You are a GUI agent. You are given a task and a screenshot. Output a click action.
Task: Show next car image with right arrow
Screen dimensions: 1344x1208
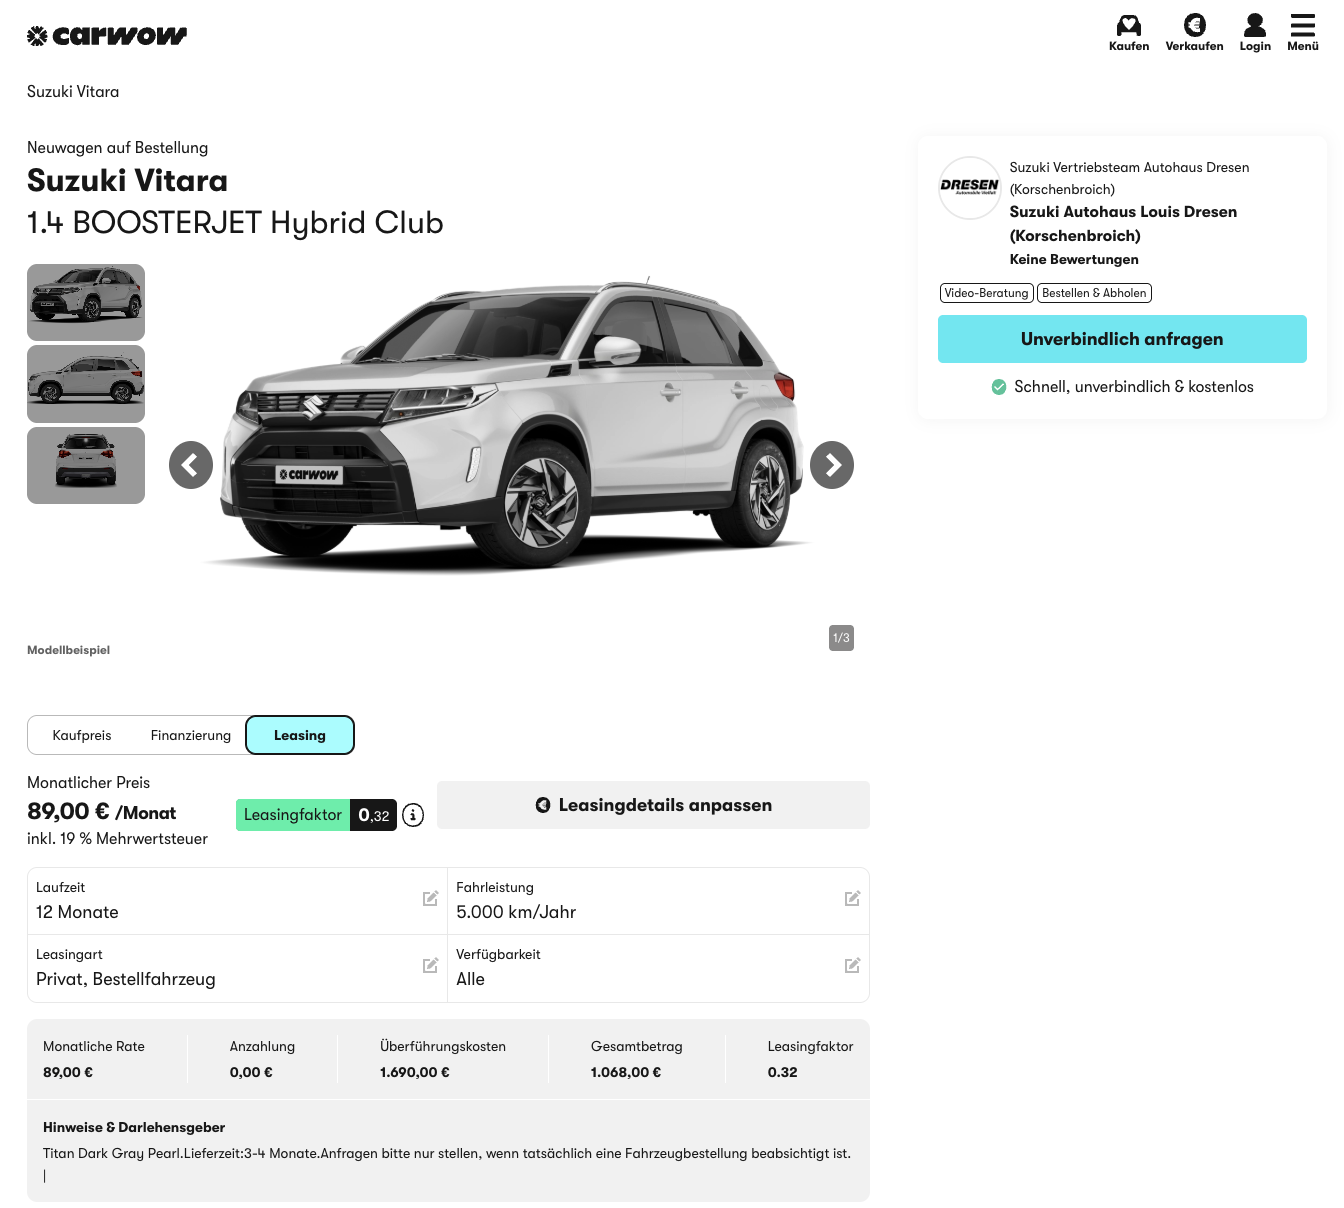tap(832, 465)
